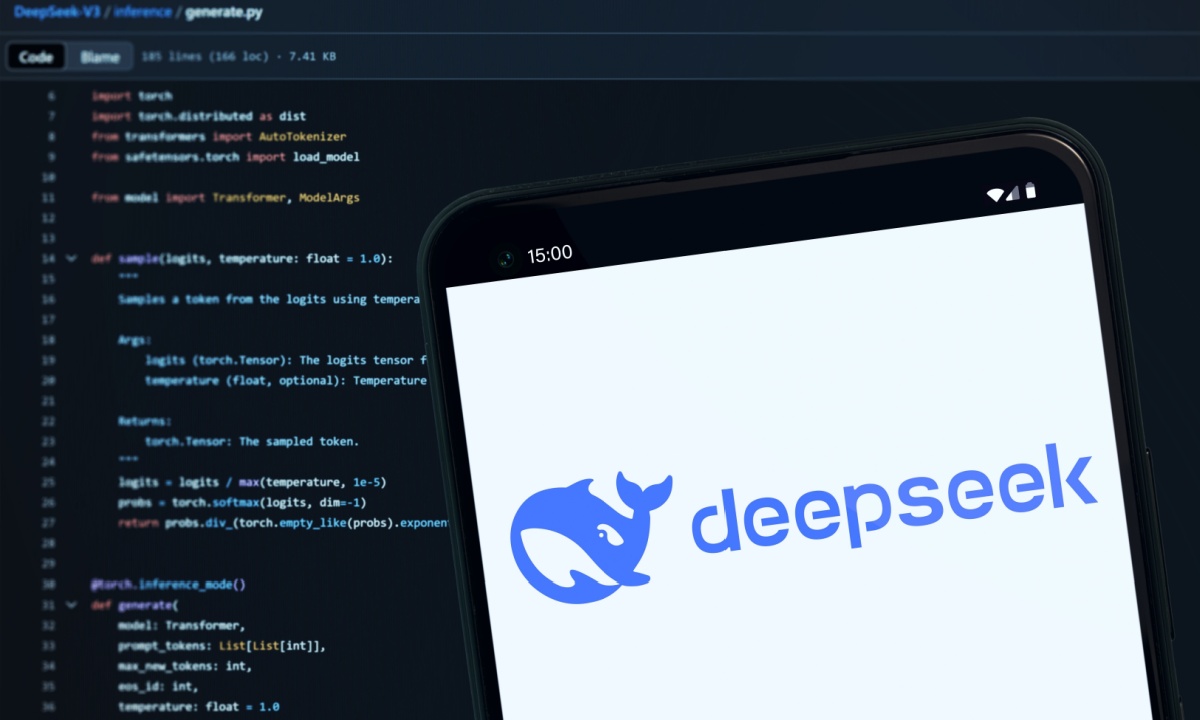The width and height of the screenshot is (1200, 720).
Task: Tap the cellular signal strength icon
Action: [x=1013, y=192]
